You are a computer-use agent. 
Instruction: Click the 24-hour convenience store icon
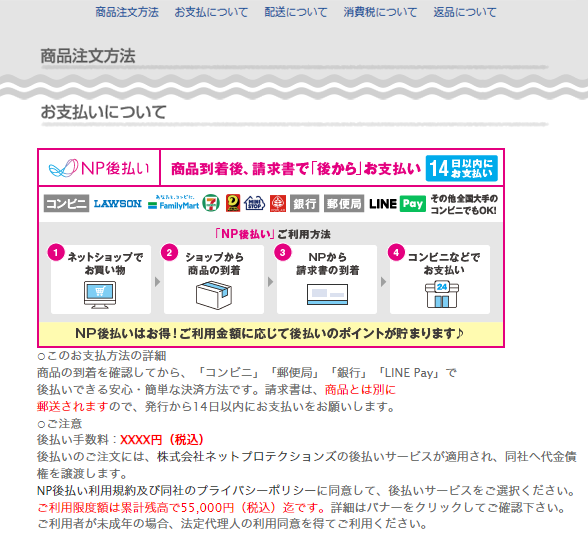(x=442, y=295)
